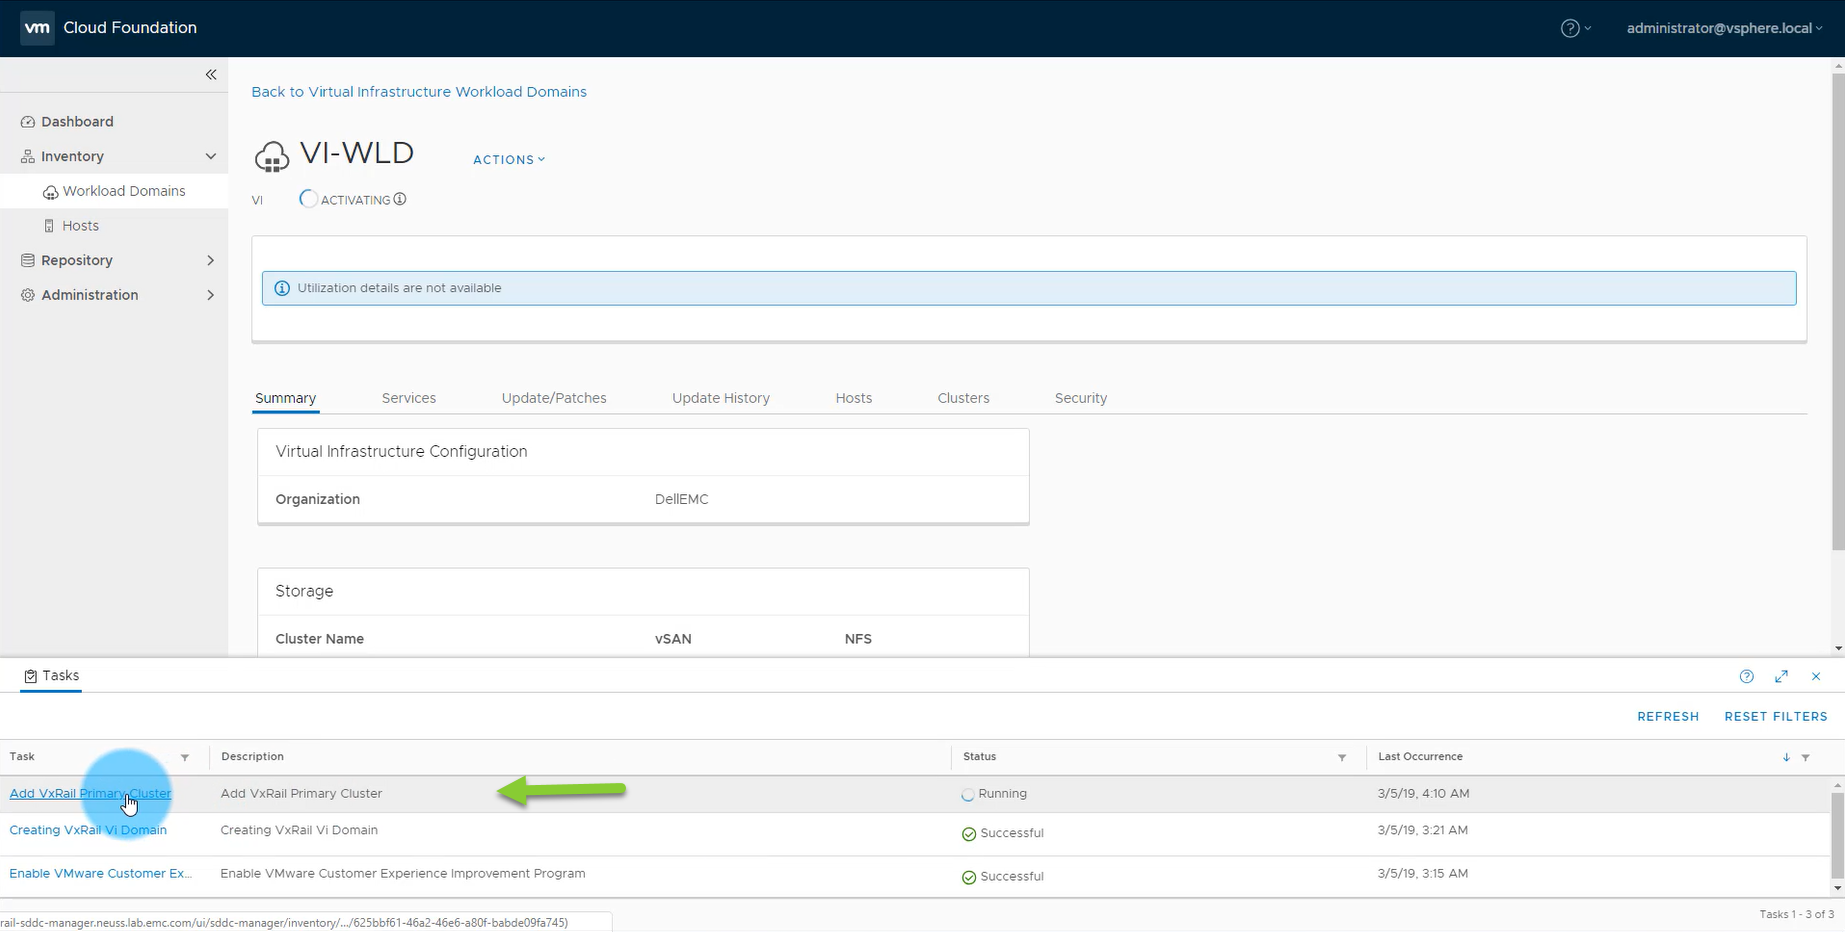The width and height of the screenshot is (1845, 932).
Task: Filter the Task column
Action: (x=185, y=758)
